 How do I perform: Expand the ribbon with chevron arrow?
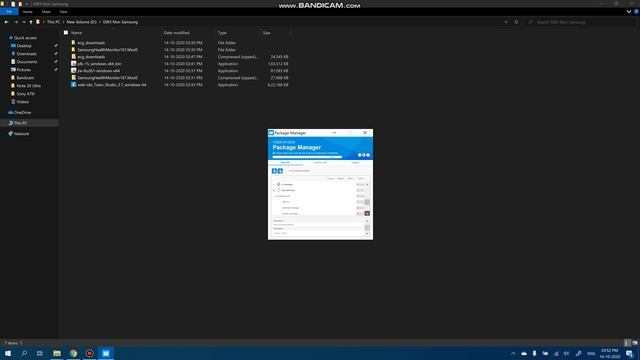tap(629, 12)
